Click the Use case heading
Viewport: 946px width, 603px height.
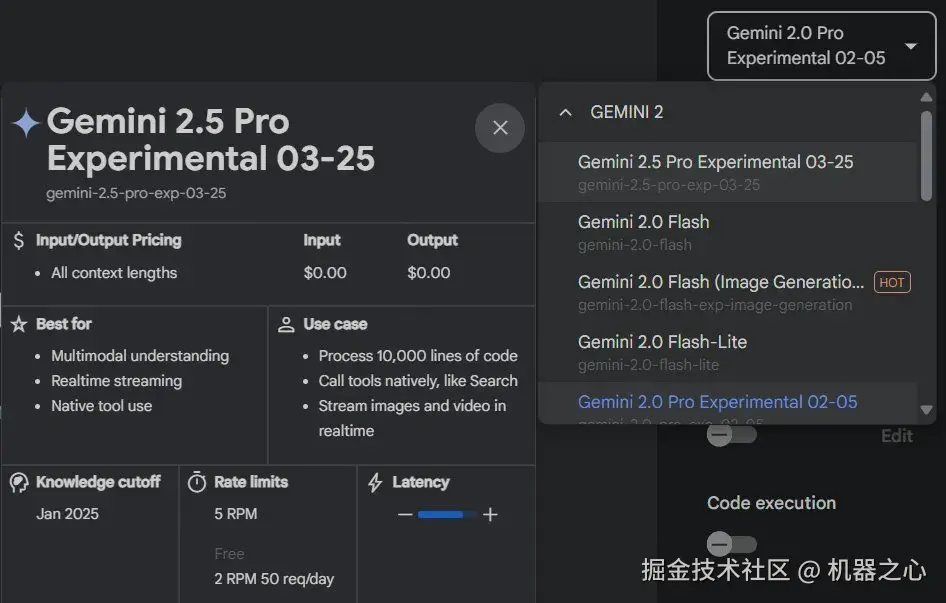click(335, 324)
